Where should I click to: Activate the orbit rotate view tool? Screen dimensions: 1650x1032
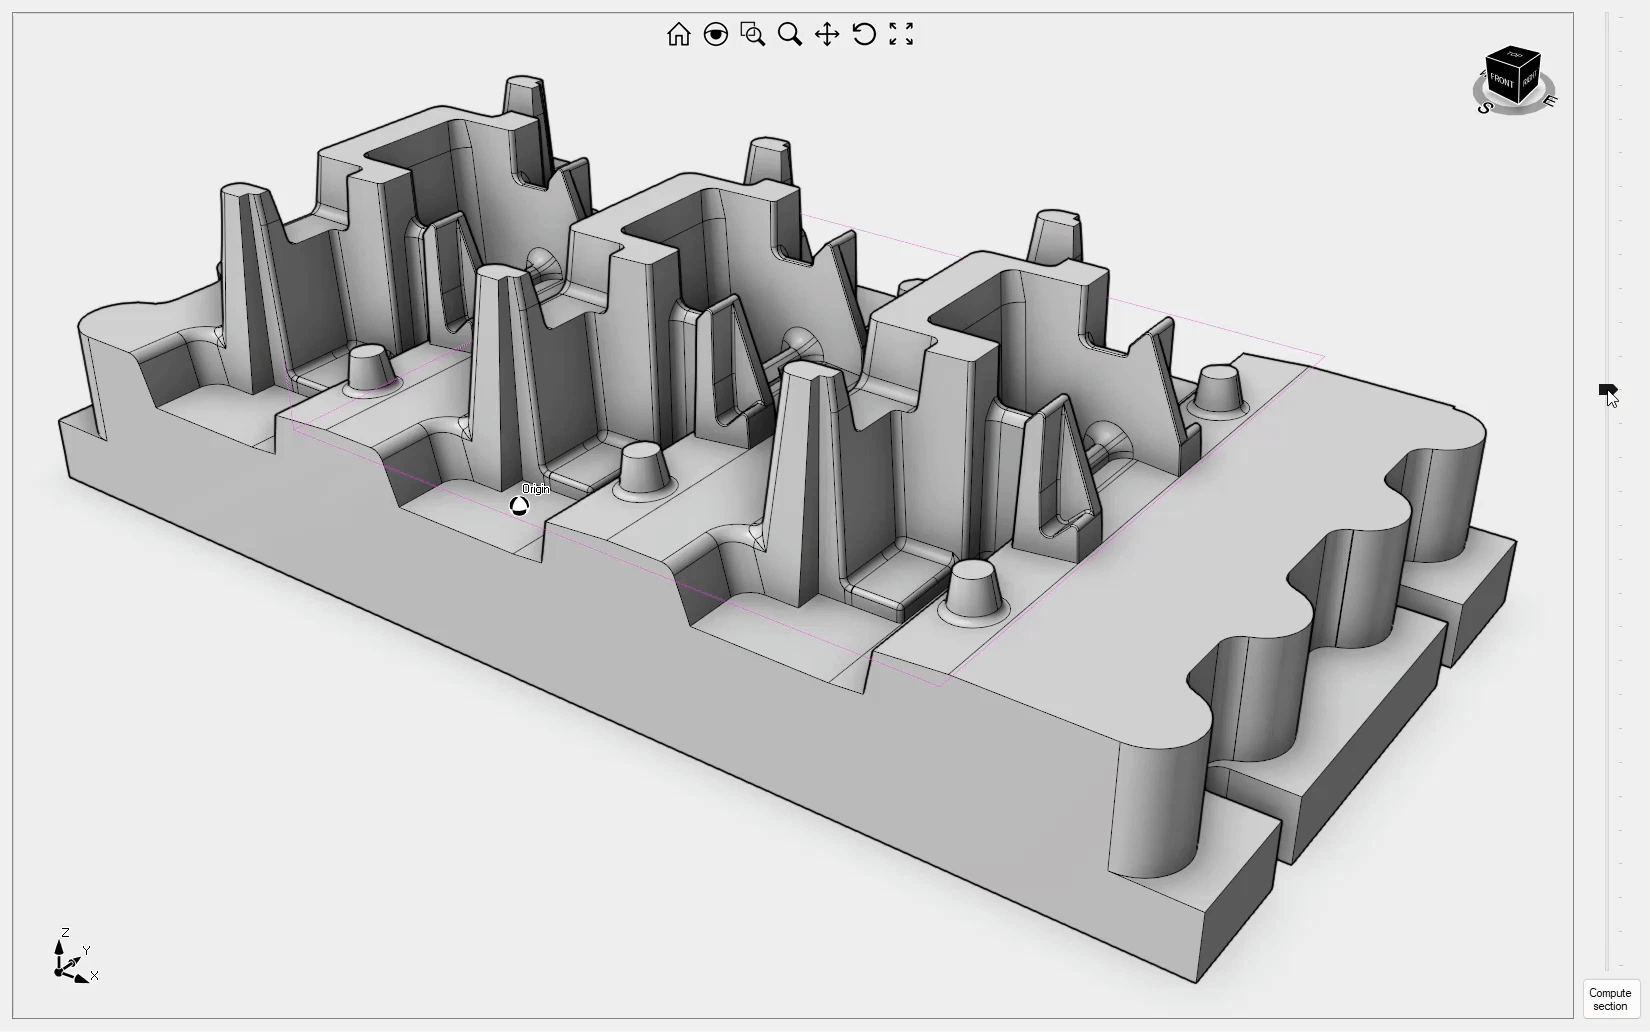(863, 34)
